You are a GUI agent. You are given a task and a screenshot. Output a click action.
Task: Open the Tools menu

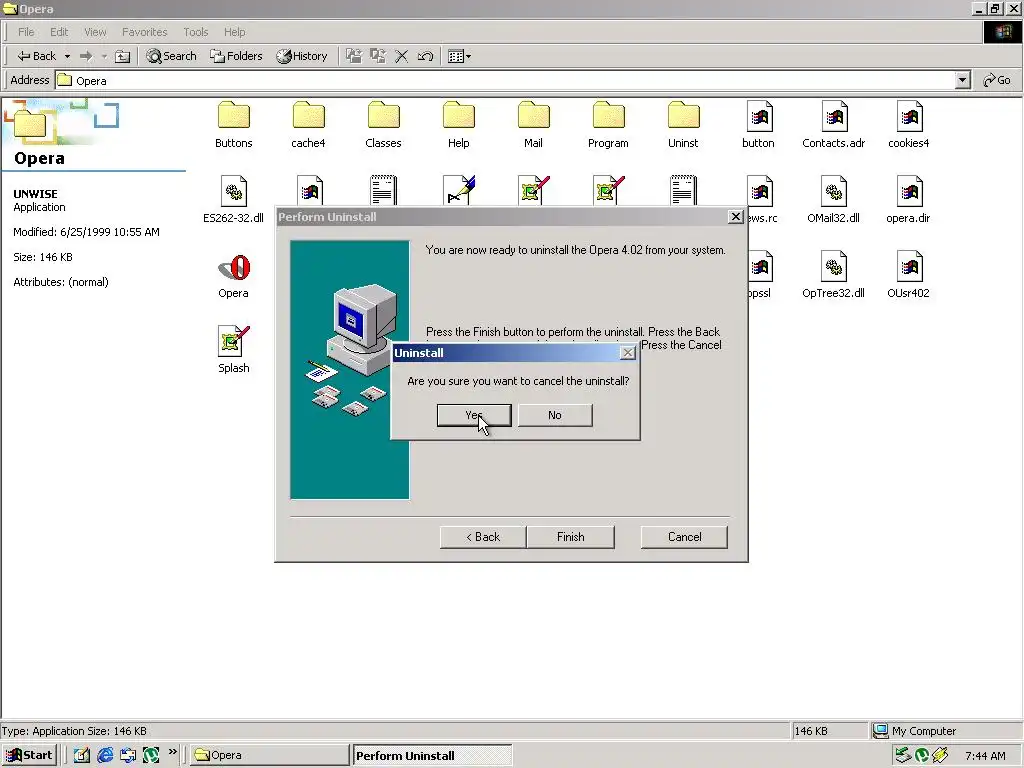click(x=195, y=32)
